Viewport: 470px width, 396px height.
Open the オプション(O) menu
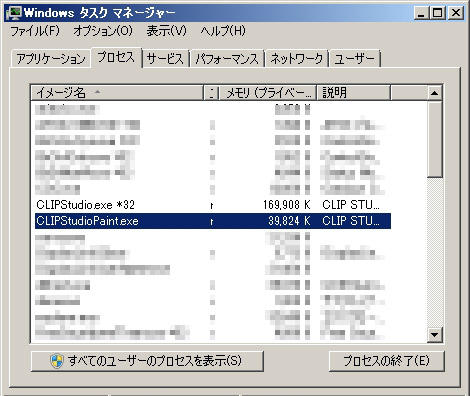click(103, 31)
